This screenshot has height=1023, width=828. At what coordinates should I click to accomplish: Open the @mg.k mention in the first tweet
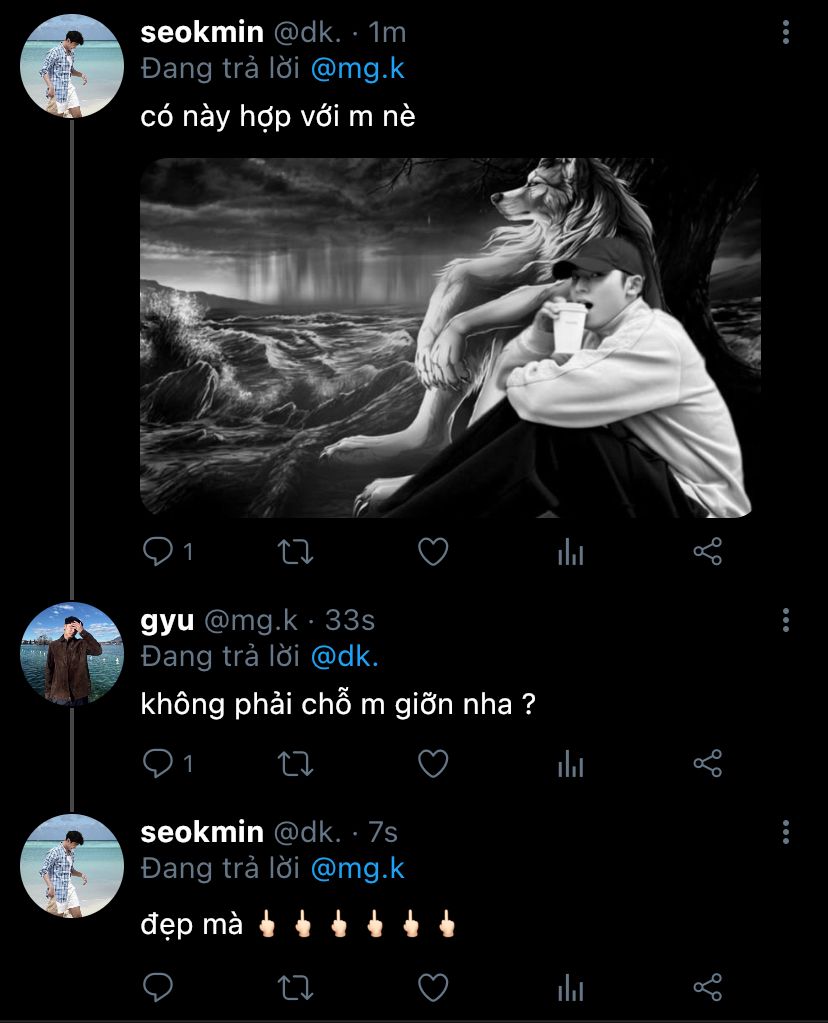(x=357, y=69)
